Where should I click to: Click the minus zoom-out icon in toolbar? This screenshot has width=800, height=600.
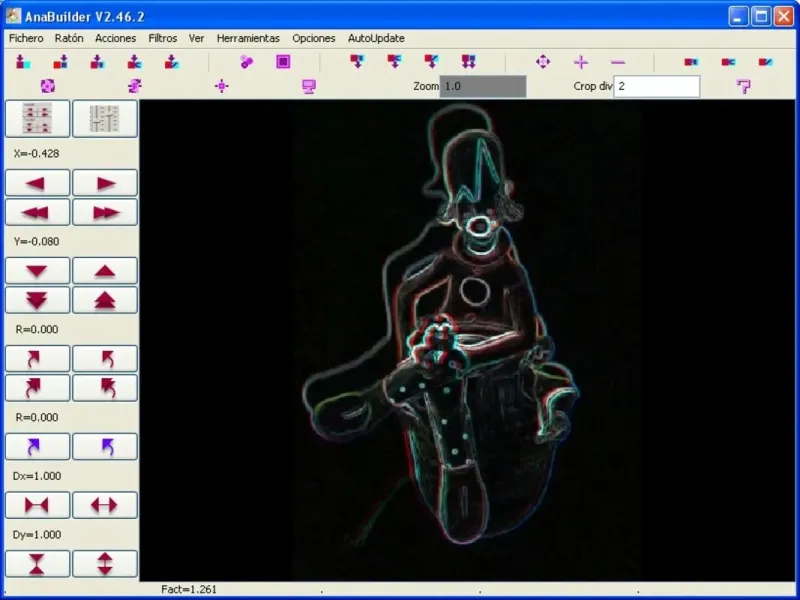[618, 62]
